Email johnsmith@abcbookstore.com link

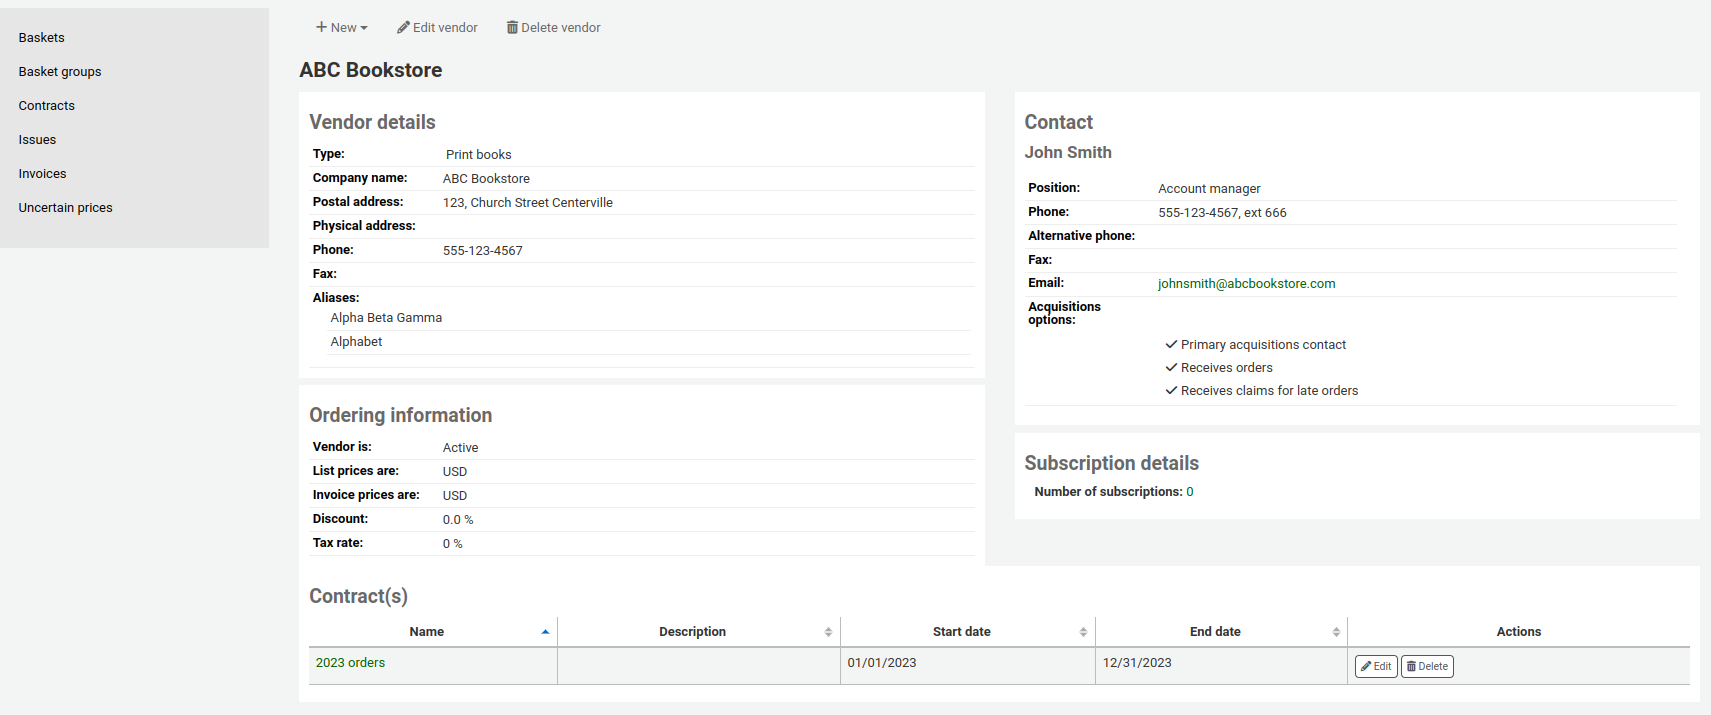pos(1246,284)
